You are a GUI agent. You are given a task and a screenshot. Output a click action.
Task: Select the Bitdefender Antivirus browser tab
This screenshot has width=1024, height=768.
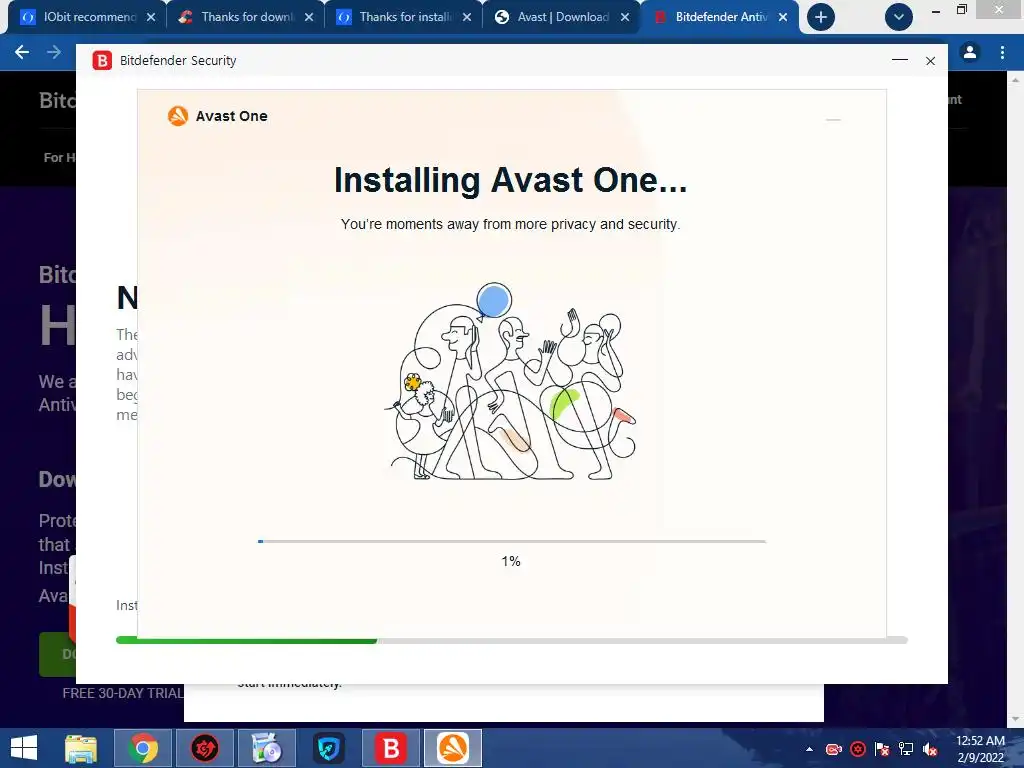pos(720,17)
